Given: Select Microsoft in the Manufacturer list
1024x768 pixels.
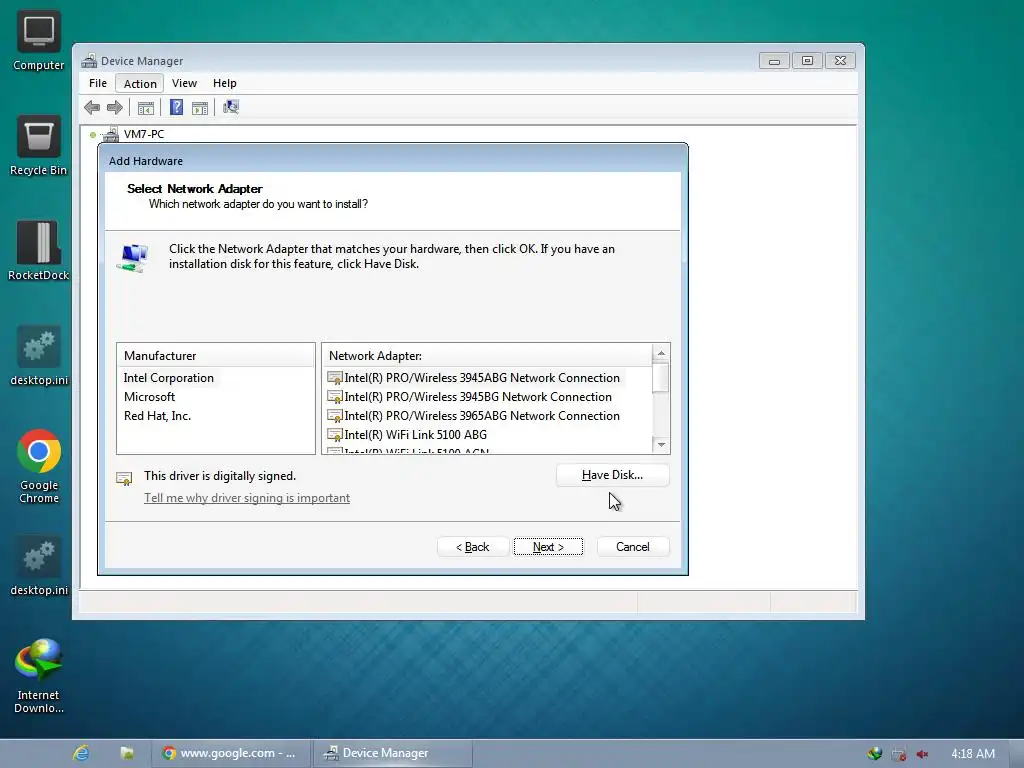Looking at the screenshot, I should pos(150,396).
